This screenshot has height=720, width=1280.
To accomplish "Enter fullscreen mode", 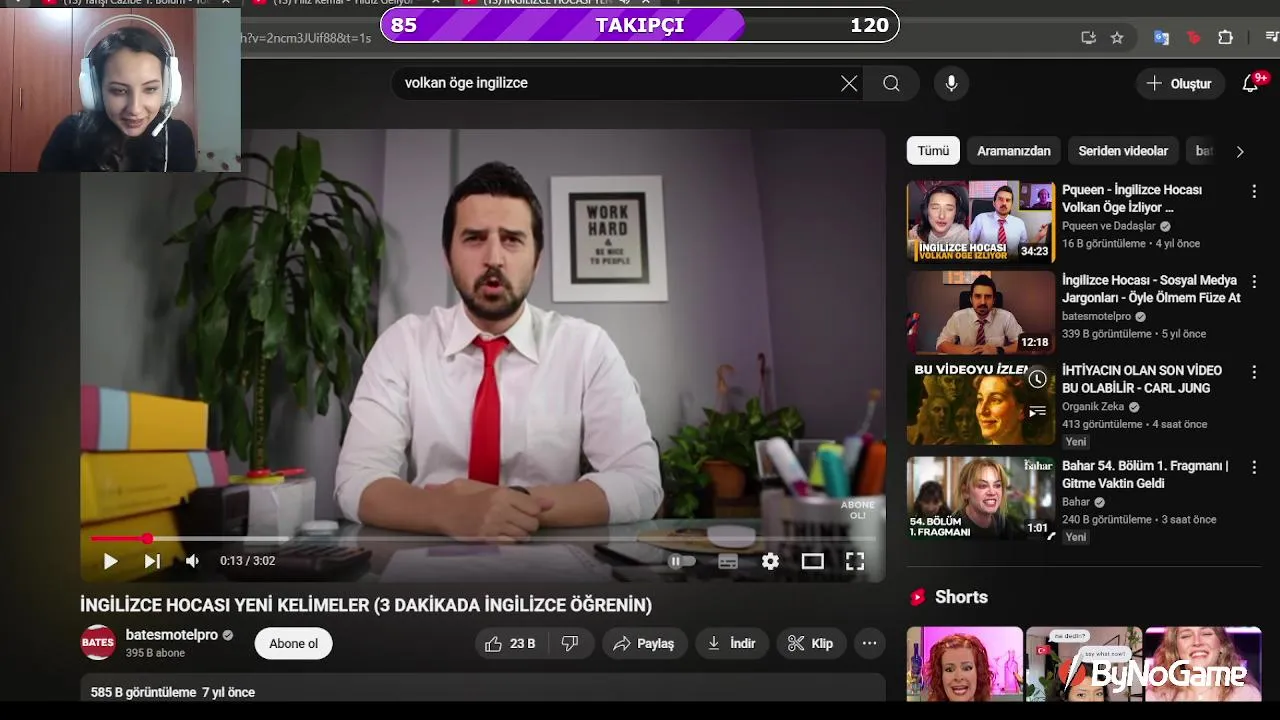I will coord(855,561).
